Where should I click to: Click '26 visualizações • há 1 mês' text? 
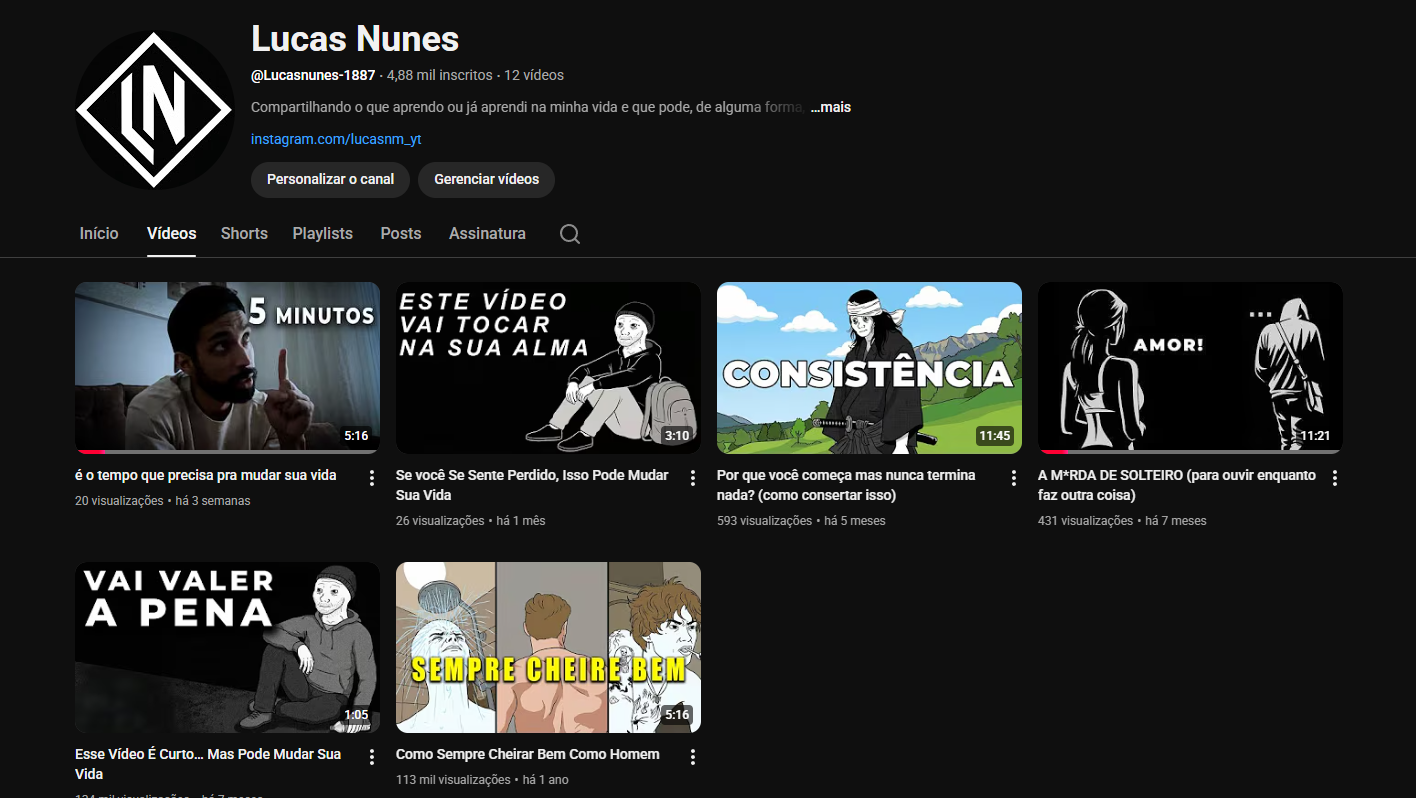click(471, 521)
